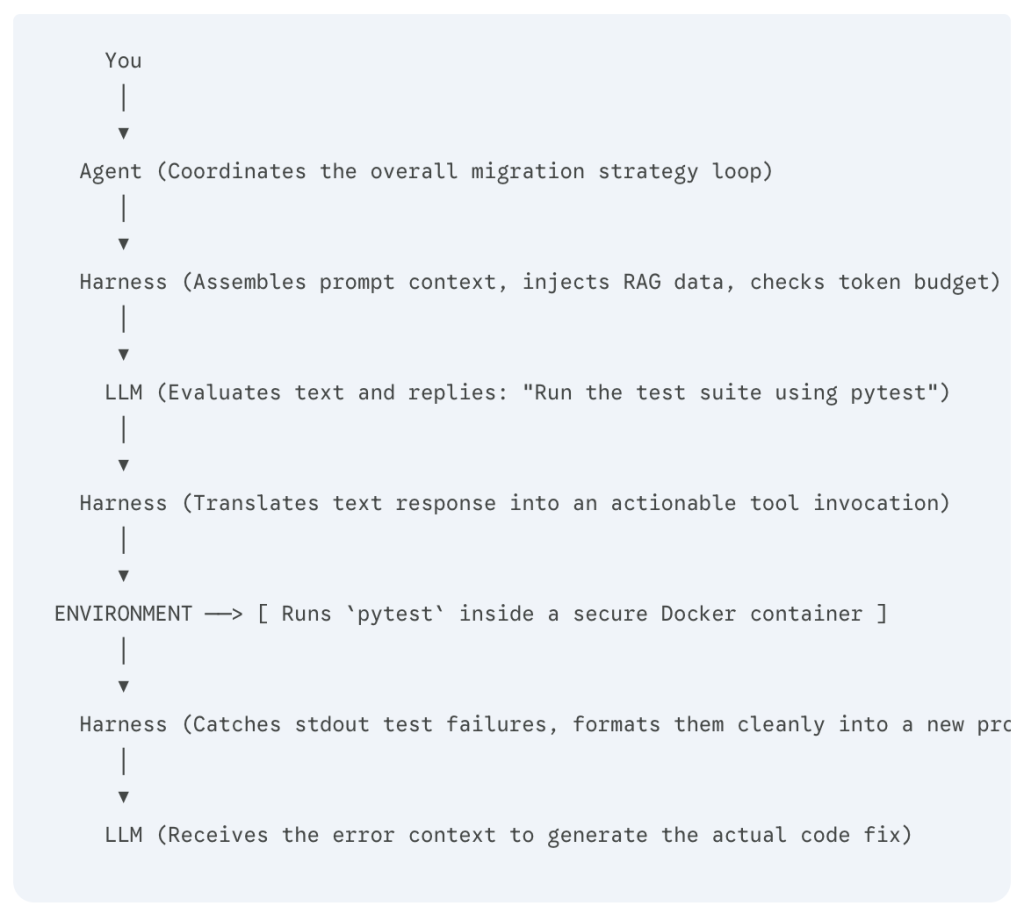Click the quoted "Run the test suite using pytest"
1024x913 pixels.
[730, 392]
